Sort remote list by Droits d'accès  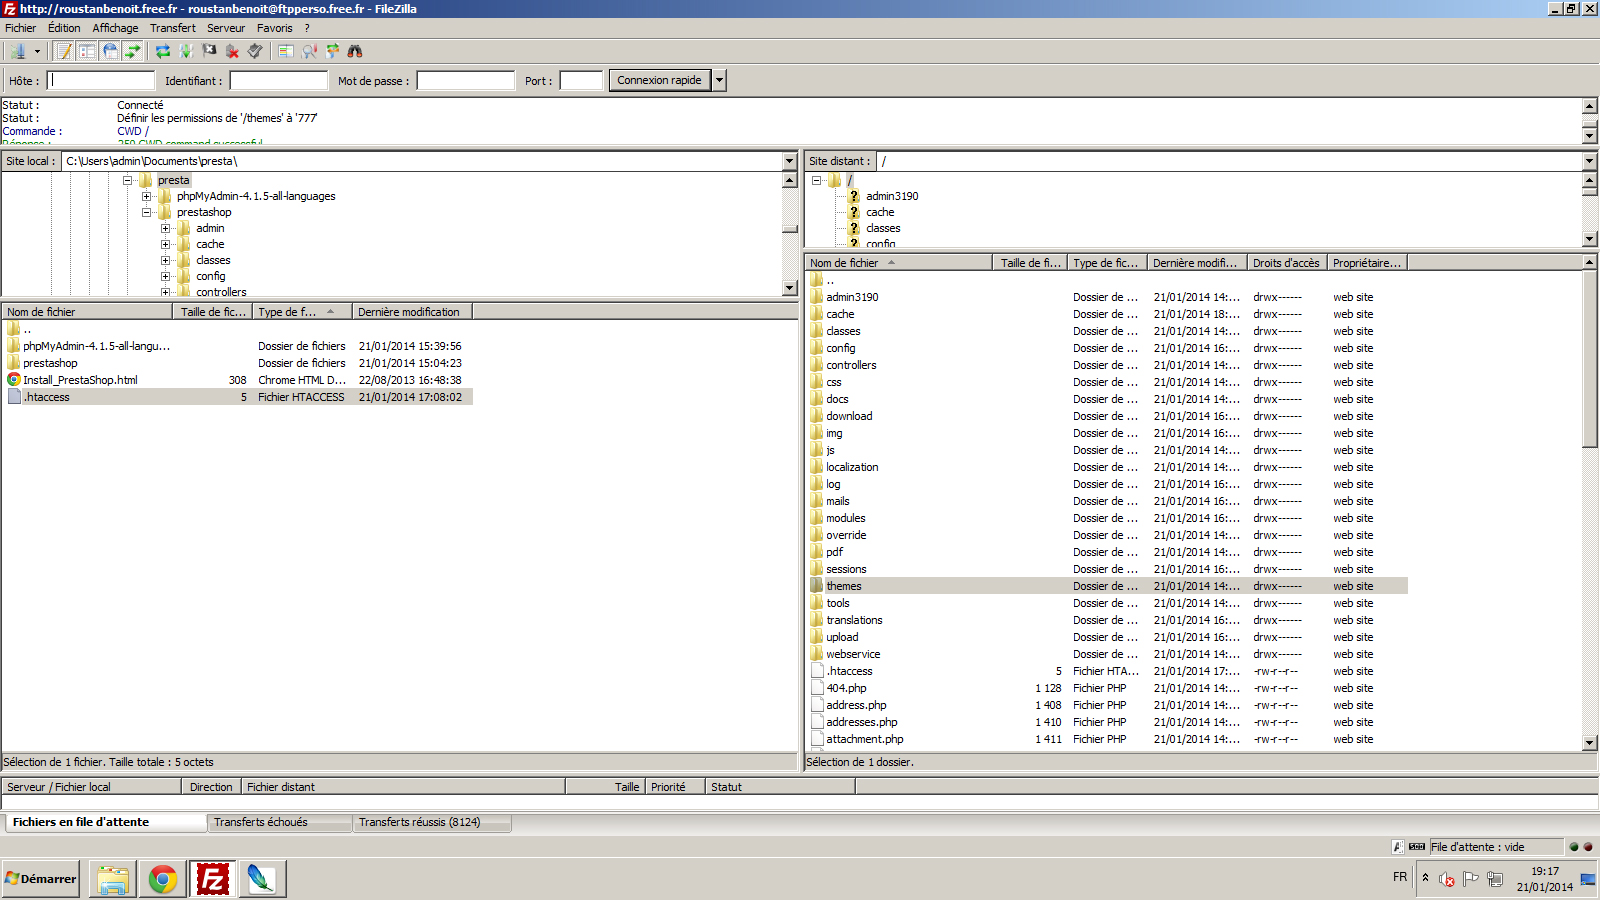point(1287,263)
